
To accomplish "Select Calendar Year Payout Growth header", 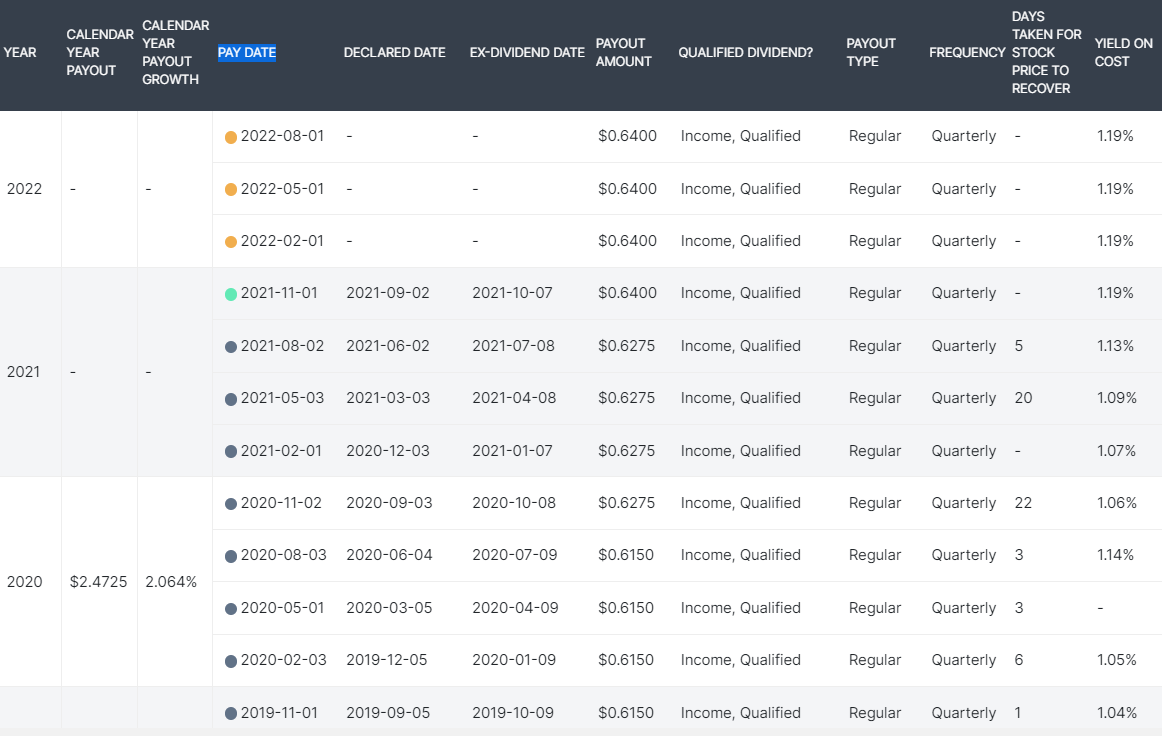I will tap(176, 53).
